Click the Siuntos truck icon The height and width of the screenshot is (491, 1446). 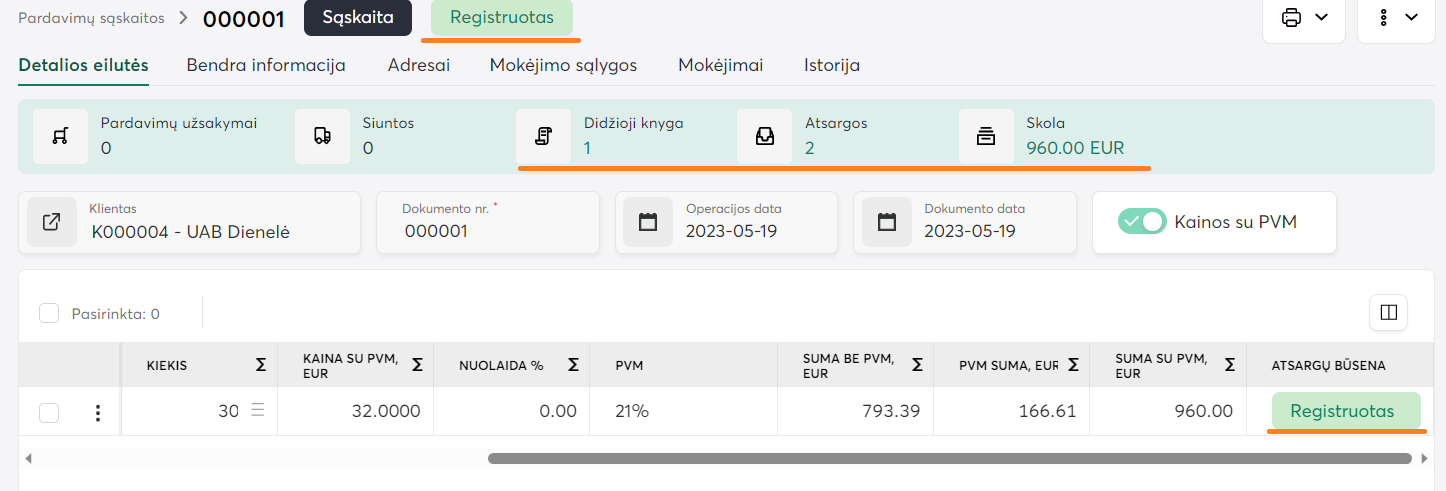pos(322,136)
